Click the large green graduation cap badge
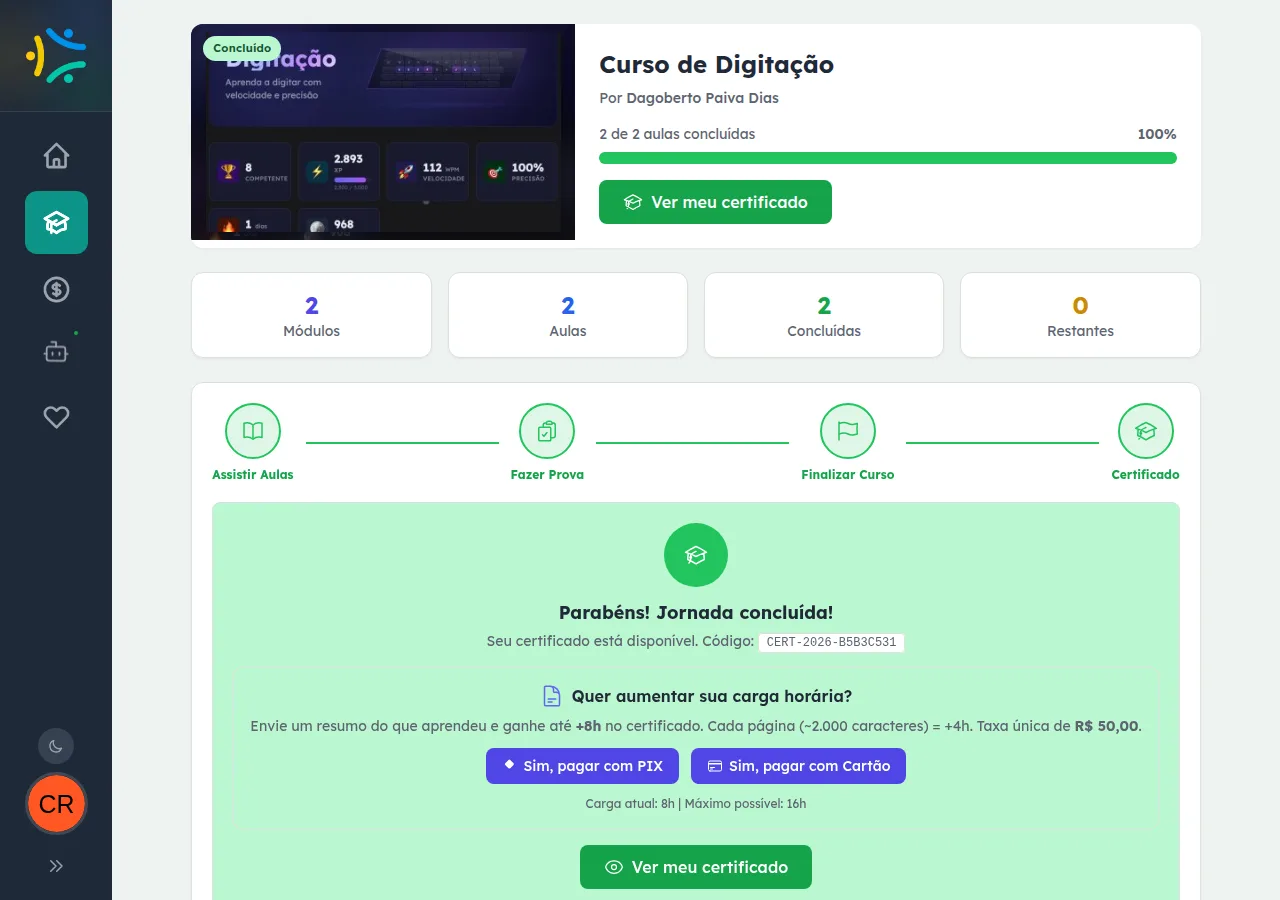 point(696,555)
